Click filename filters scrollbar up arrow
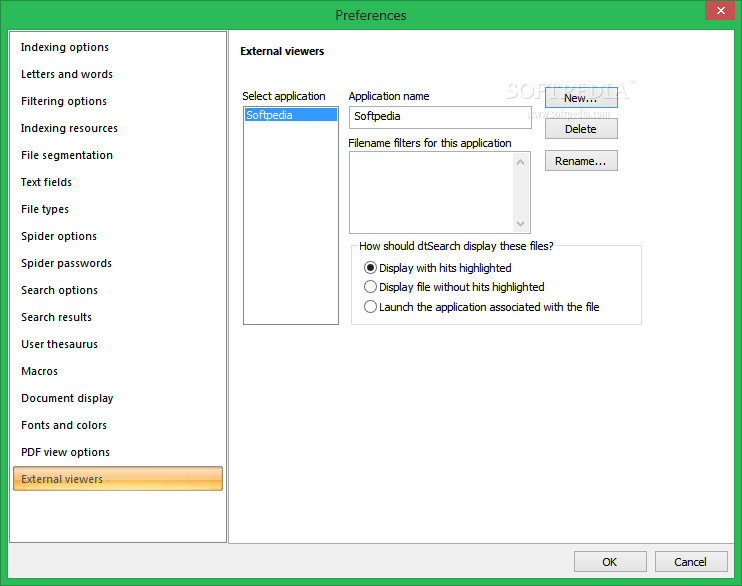Viewport: 742px width, 586px height. click(521, 162)
